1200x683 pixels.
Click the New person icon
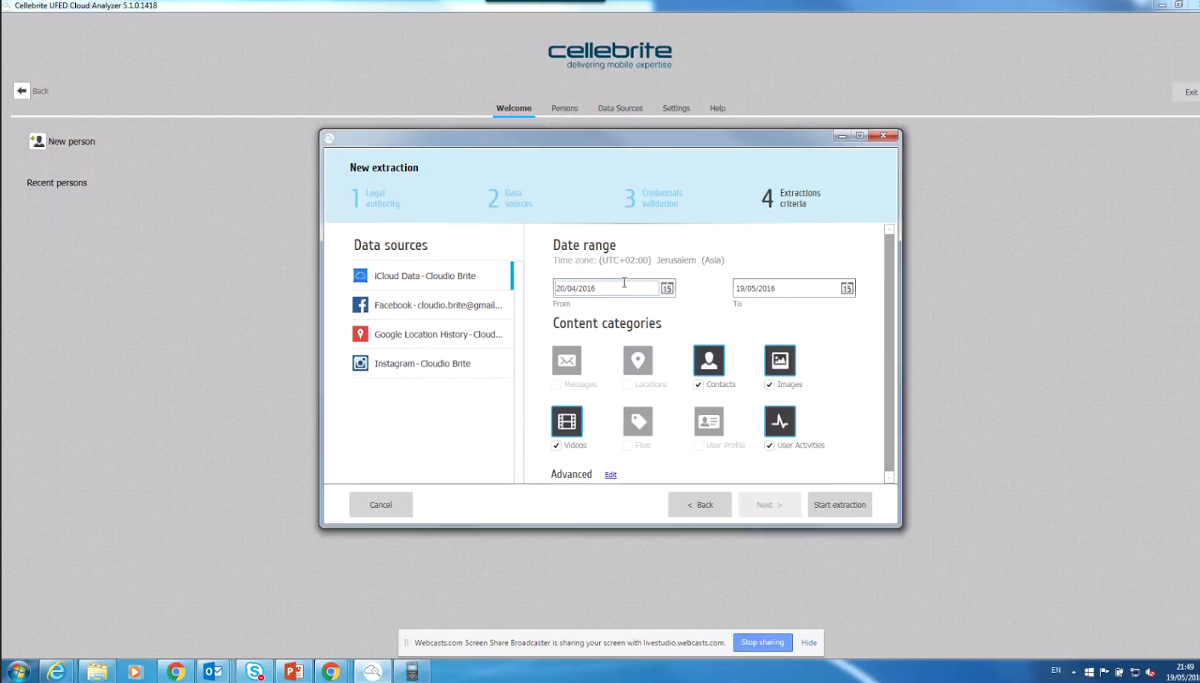(x=37, y=141)
